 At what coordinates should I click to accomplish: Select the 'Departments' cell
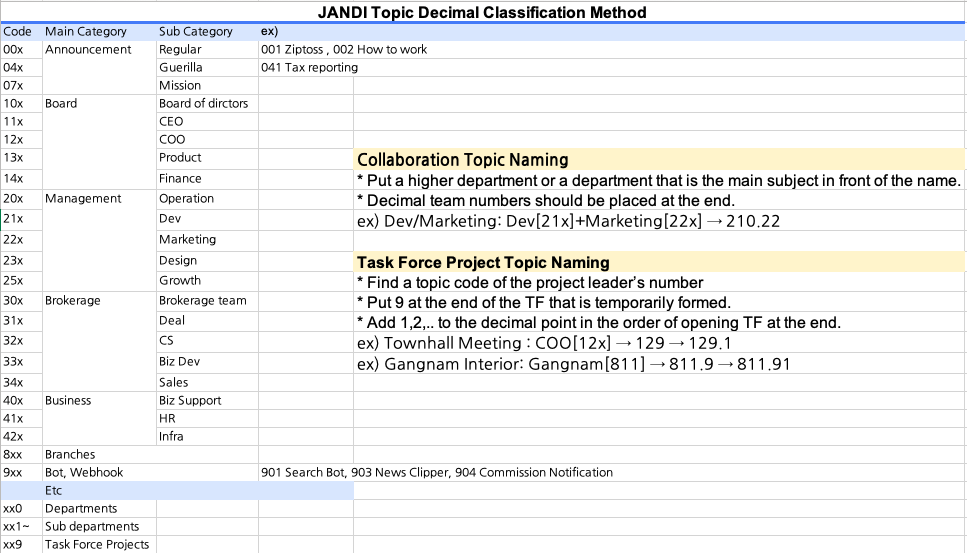(x=99, y=508)
